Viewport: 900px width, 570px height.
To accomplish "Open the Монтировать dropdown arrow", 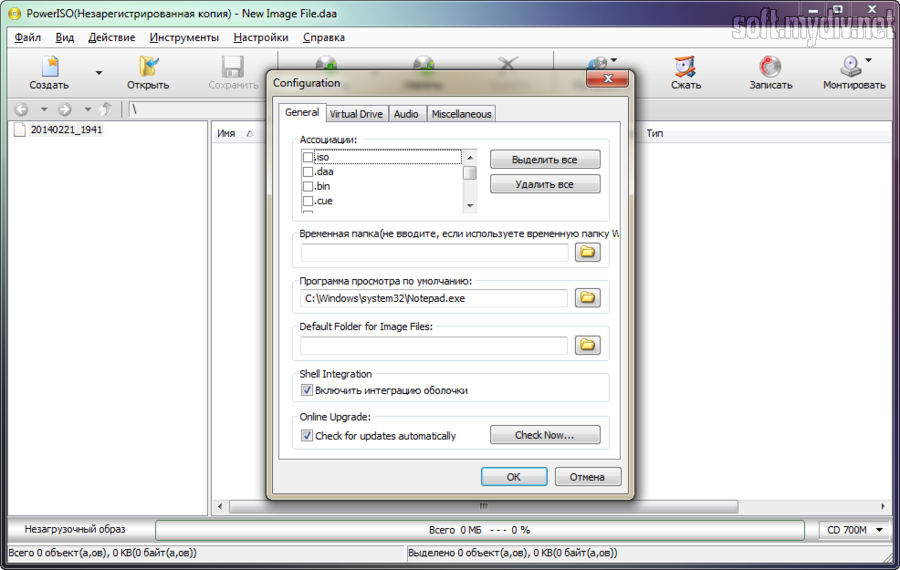I will (x=868, y=60).
